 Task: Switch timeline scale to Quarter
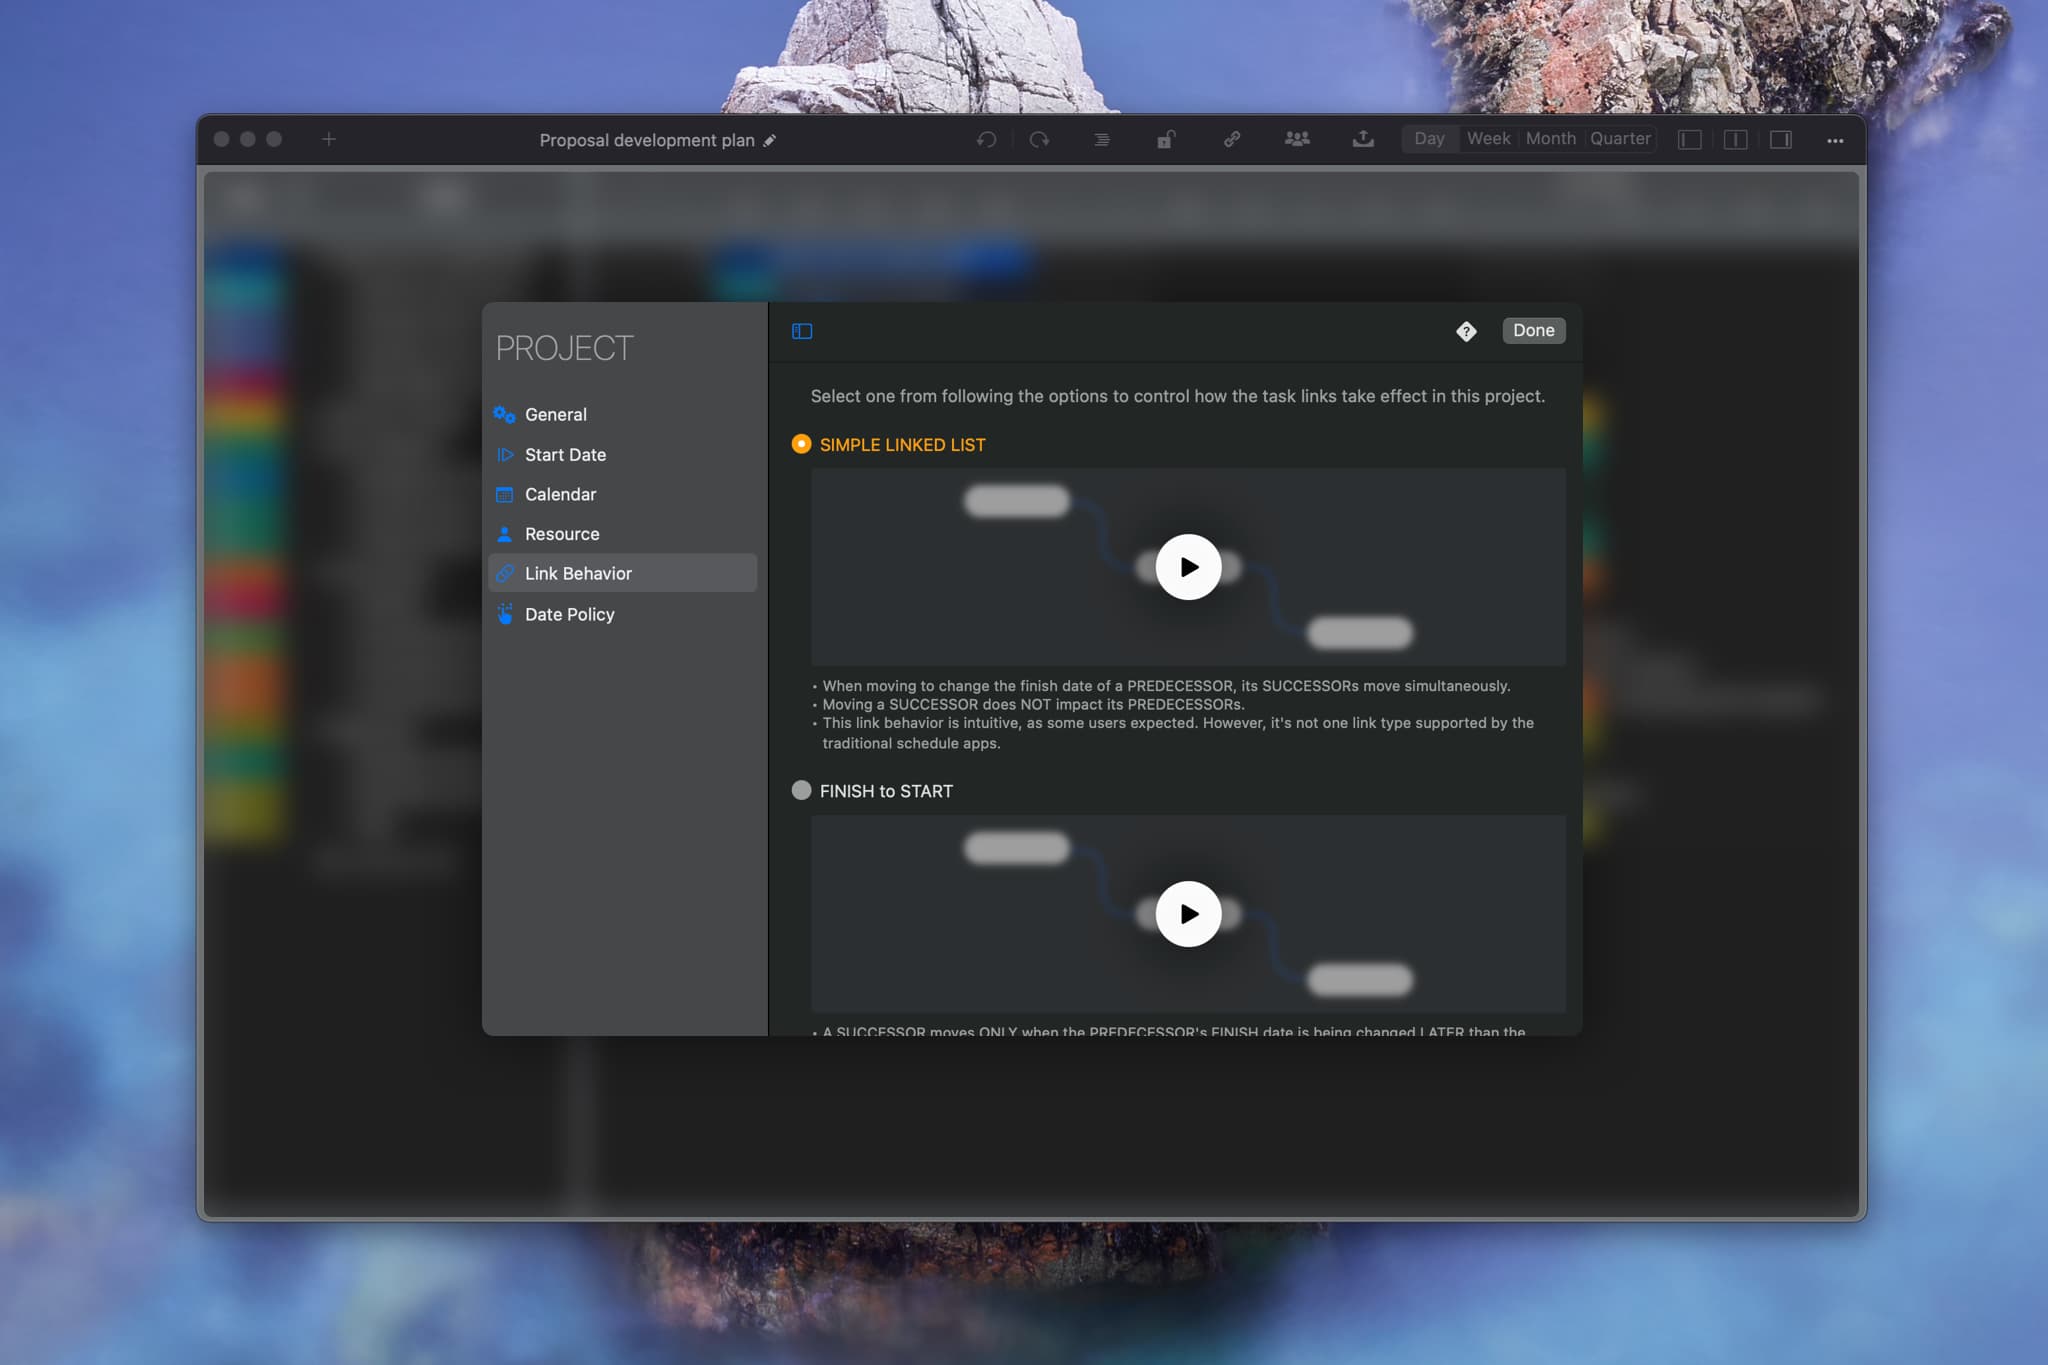(1620, 139)
